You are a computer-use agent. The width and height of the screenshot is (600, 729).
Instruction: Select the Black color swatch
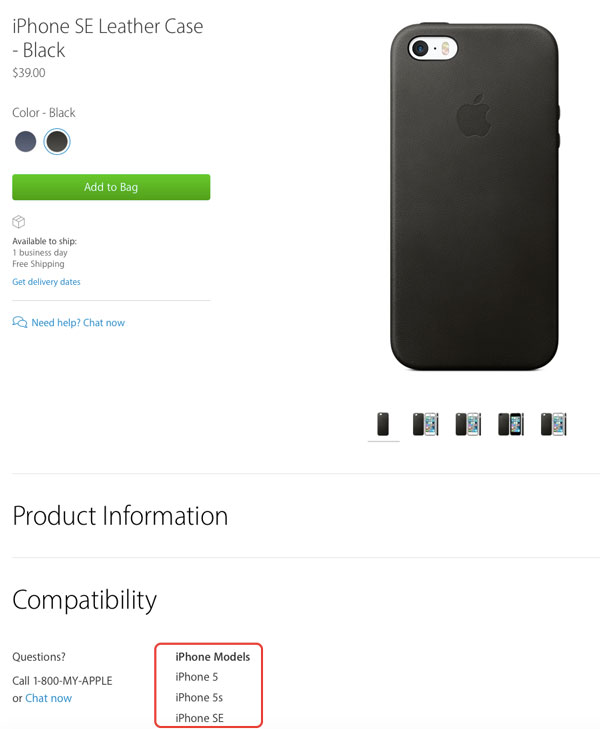pyautogui.click(x=58, y=142)
